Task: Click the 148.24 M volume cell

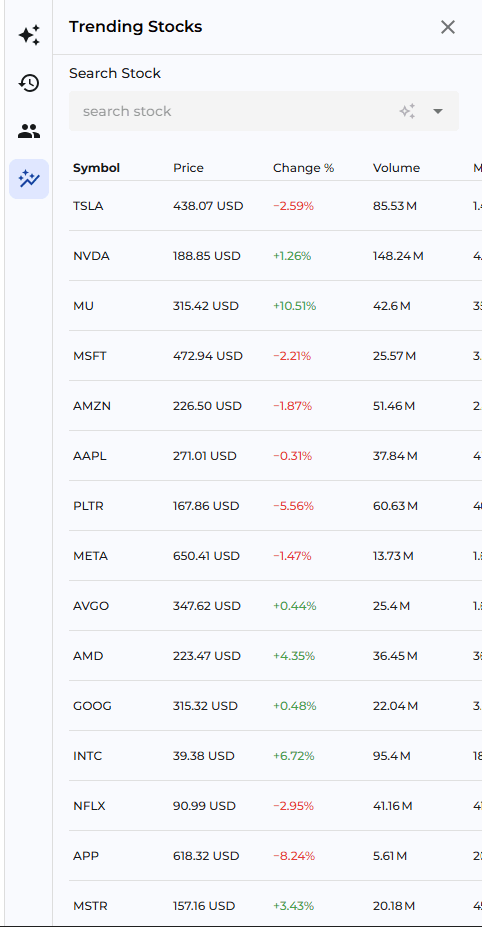Action: pos(398,256)
